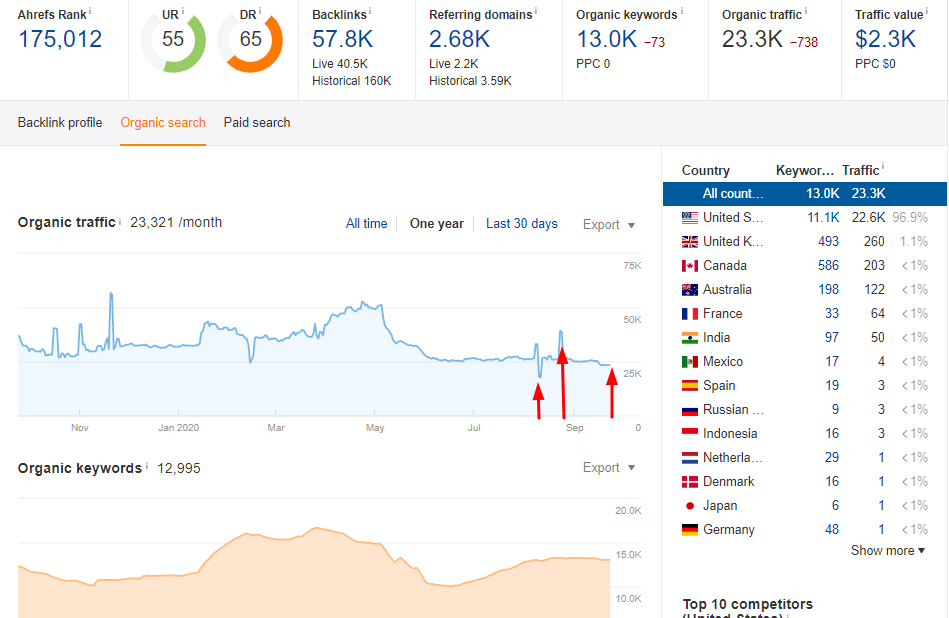Open Australia keywords count 198
Image resolution: width=949 pixels, height=618 pixels.
tap(828, 289)
